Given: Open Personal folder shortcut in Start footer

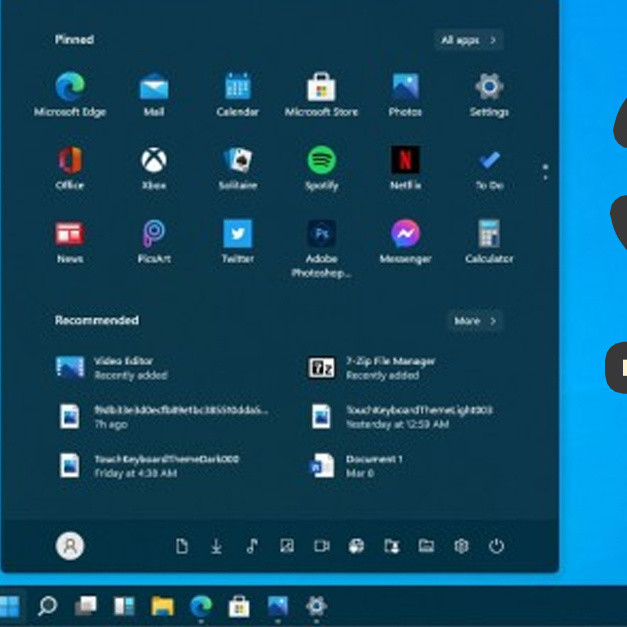Looking at the screenshot, I should click(391, 546).
